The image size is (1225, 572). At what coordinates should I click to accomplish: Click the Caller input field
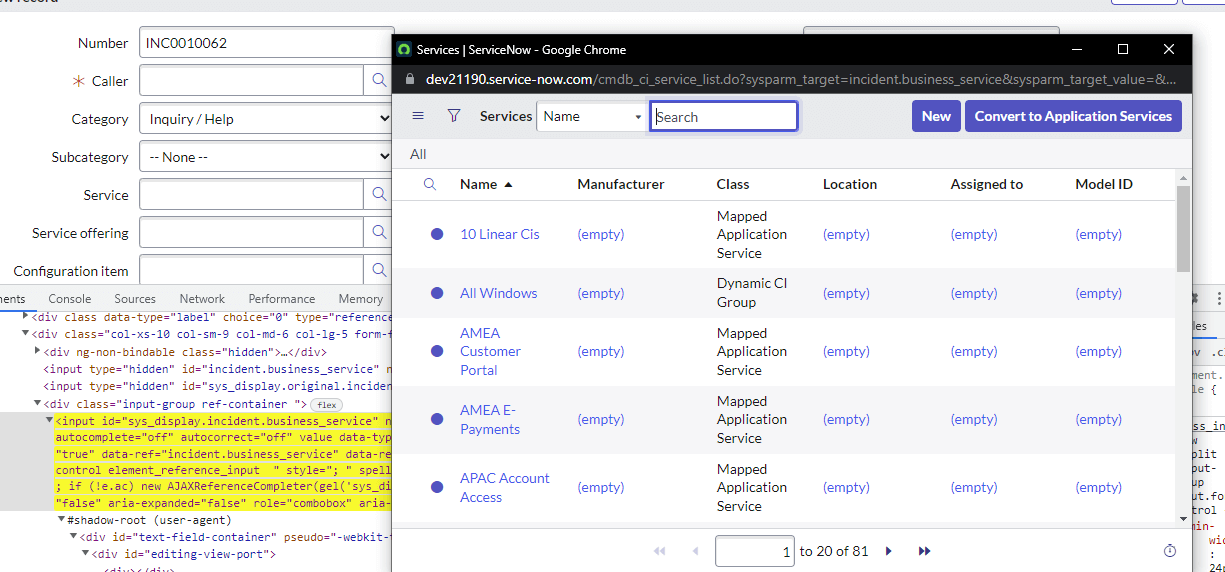tap(251, 81)
